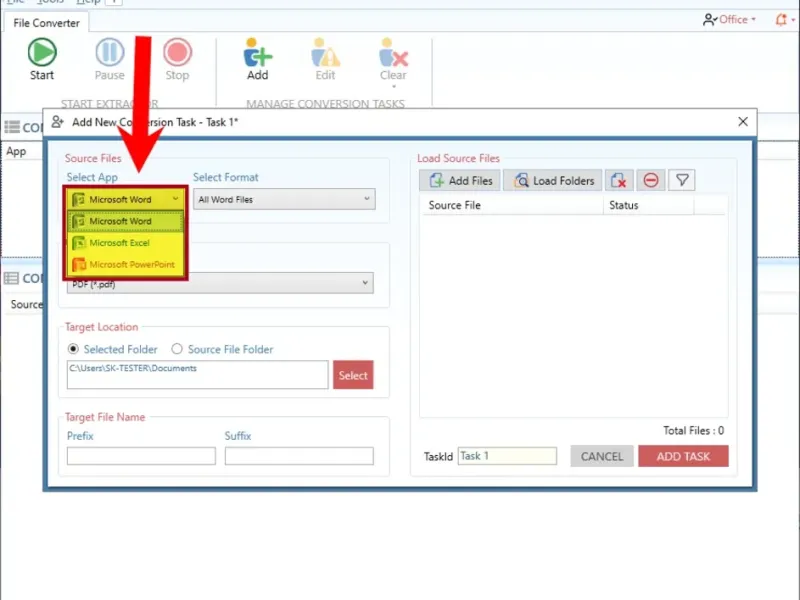This screenshot has width=800, height=600.
Task: Open the Select Format dropdown
Action: pos(284,199)
